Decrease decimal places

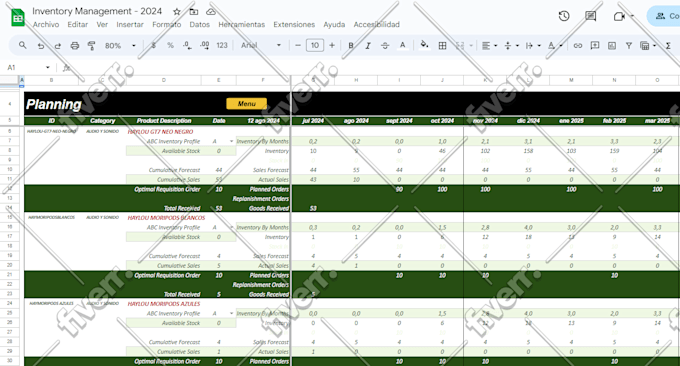187,45
